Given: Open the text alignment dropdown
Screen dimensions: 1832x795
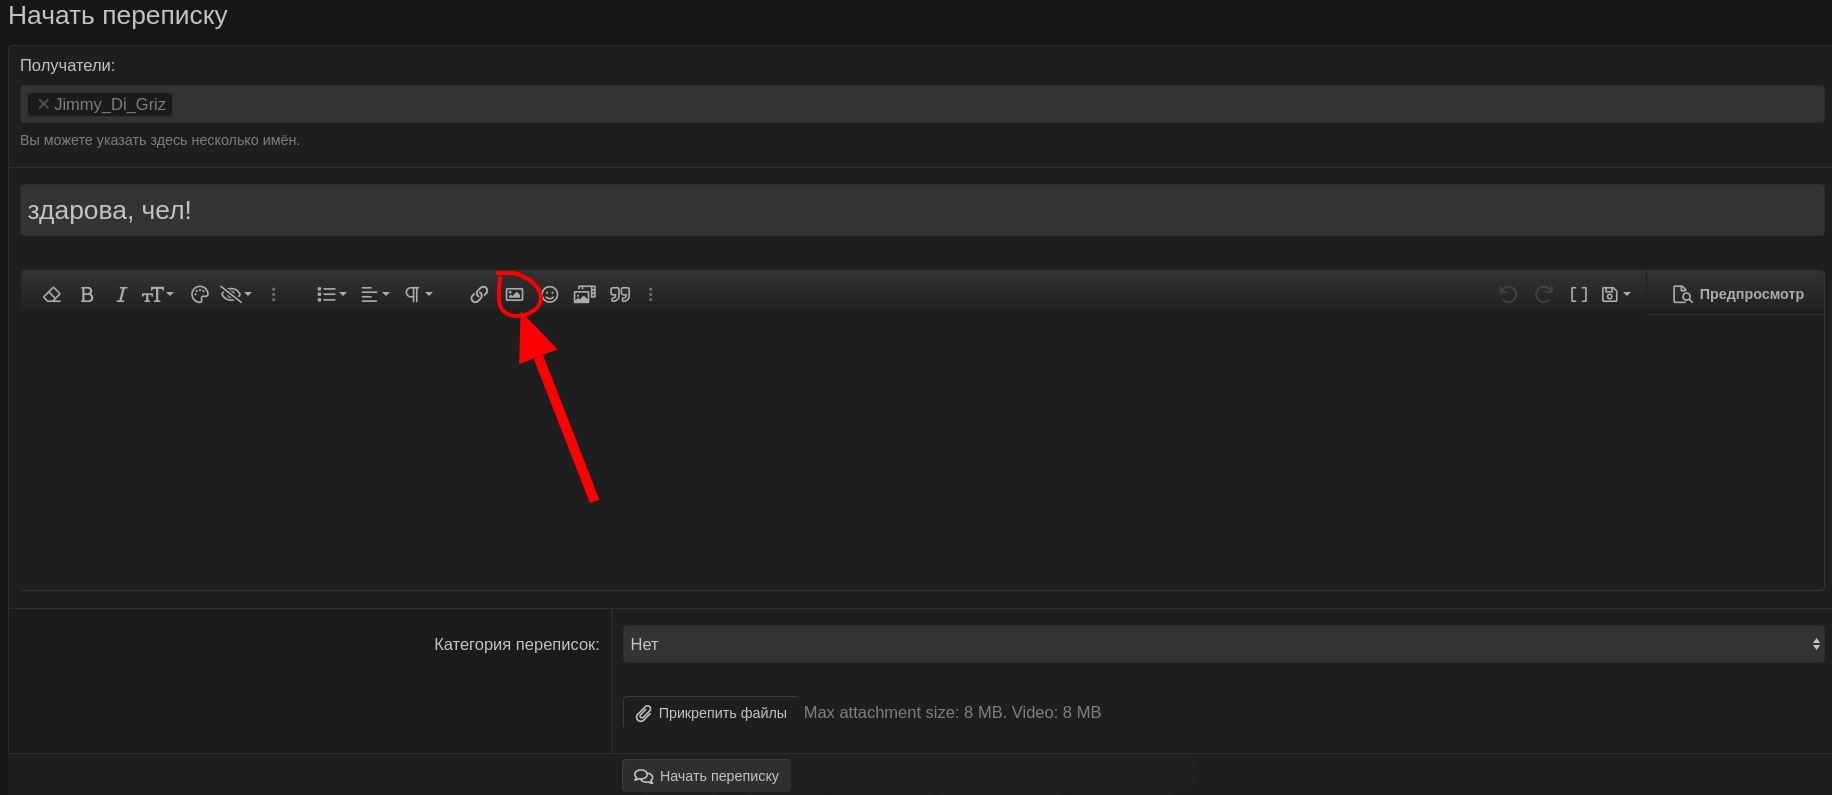Looking at the screenshot, I should pyautogui.click(x=374, y=294).
